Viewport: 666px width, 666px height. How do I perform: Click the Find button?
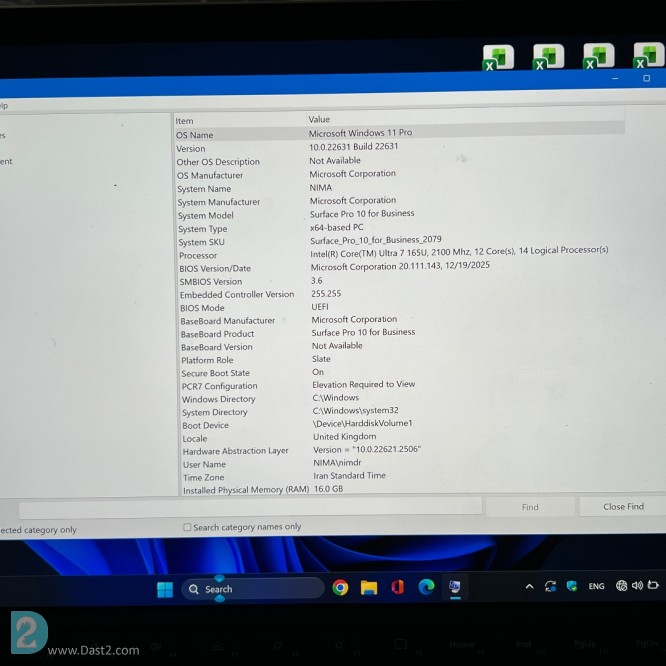point(530,507)
